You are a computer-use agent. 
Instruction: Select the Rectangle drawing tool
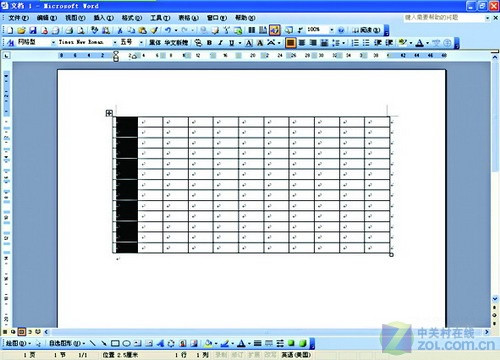click(x=115, y=343)
